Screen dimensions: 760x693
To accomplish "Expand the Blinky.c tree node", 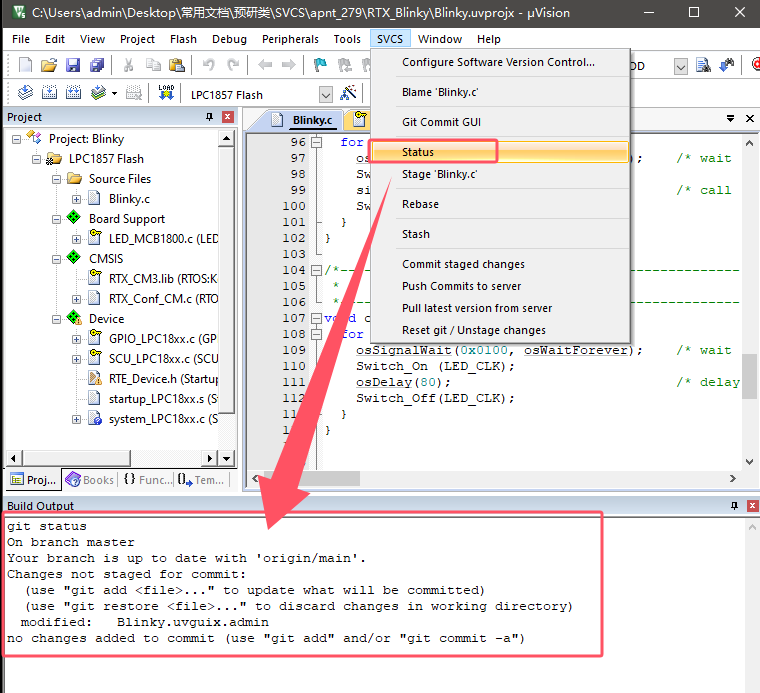I will [x=77, y=199].
